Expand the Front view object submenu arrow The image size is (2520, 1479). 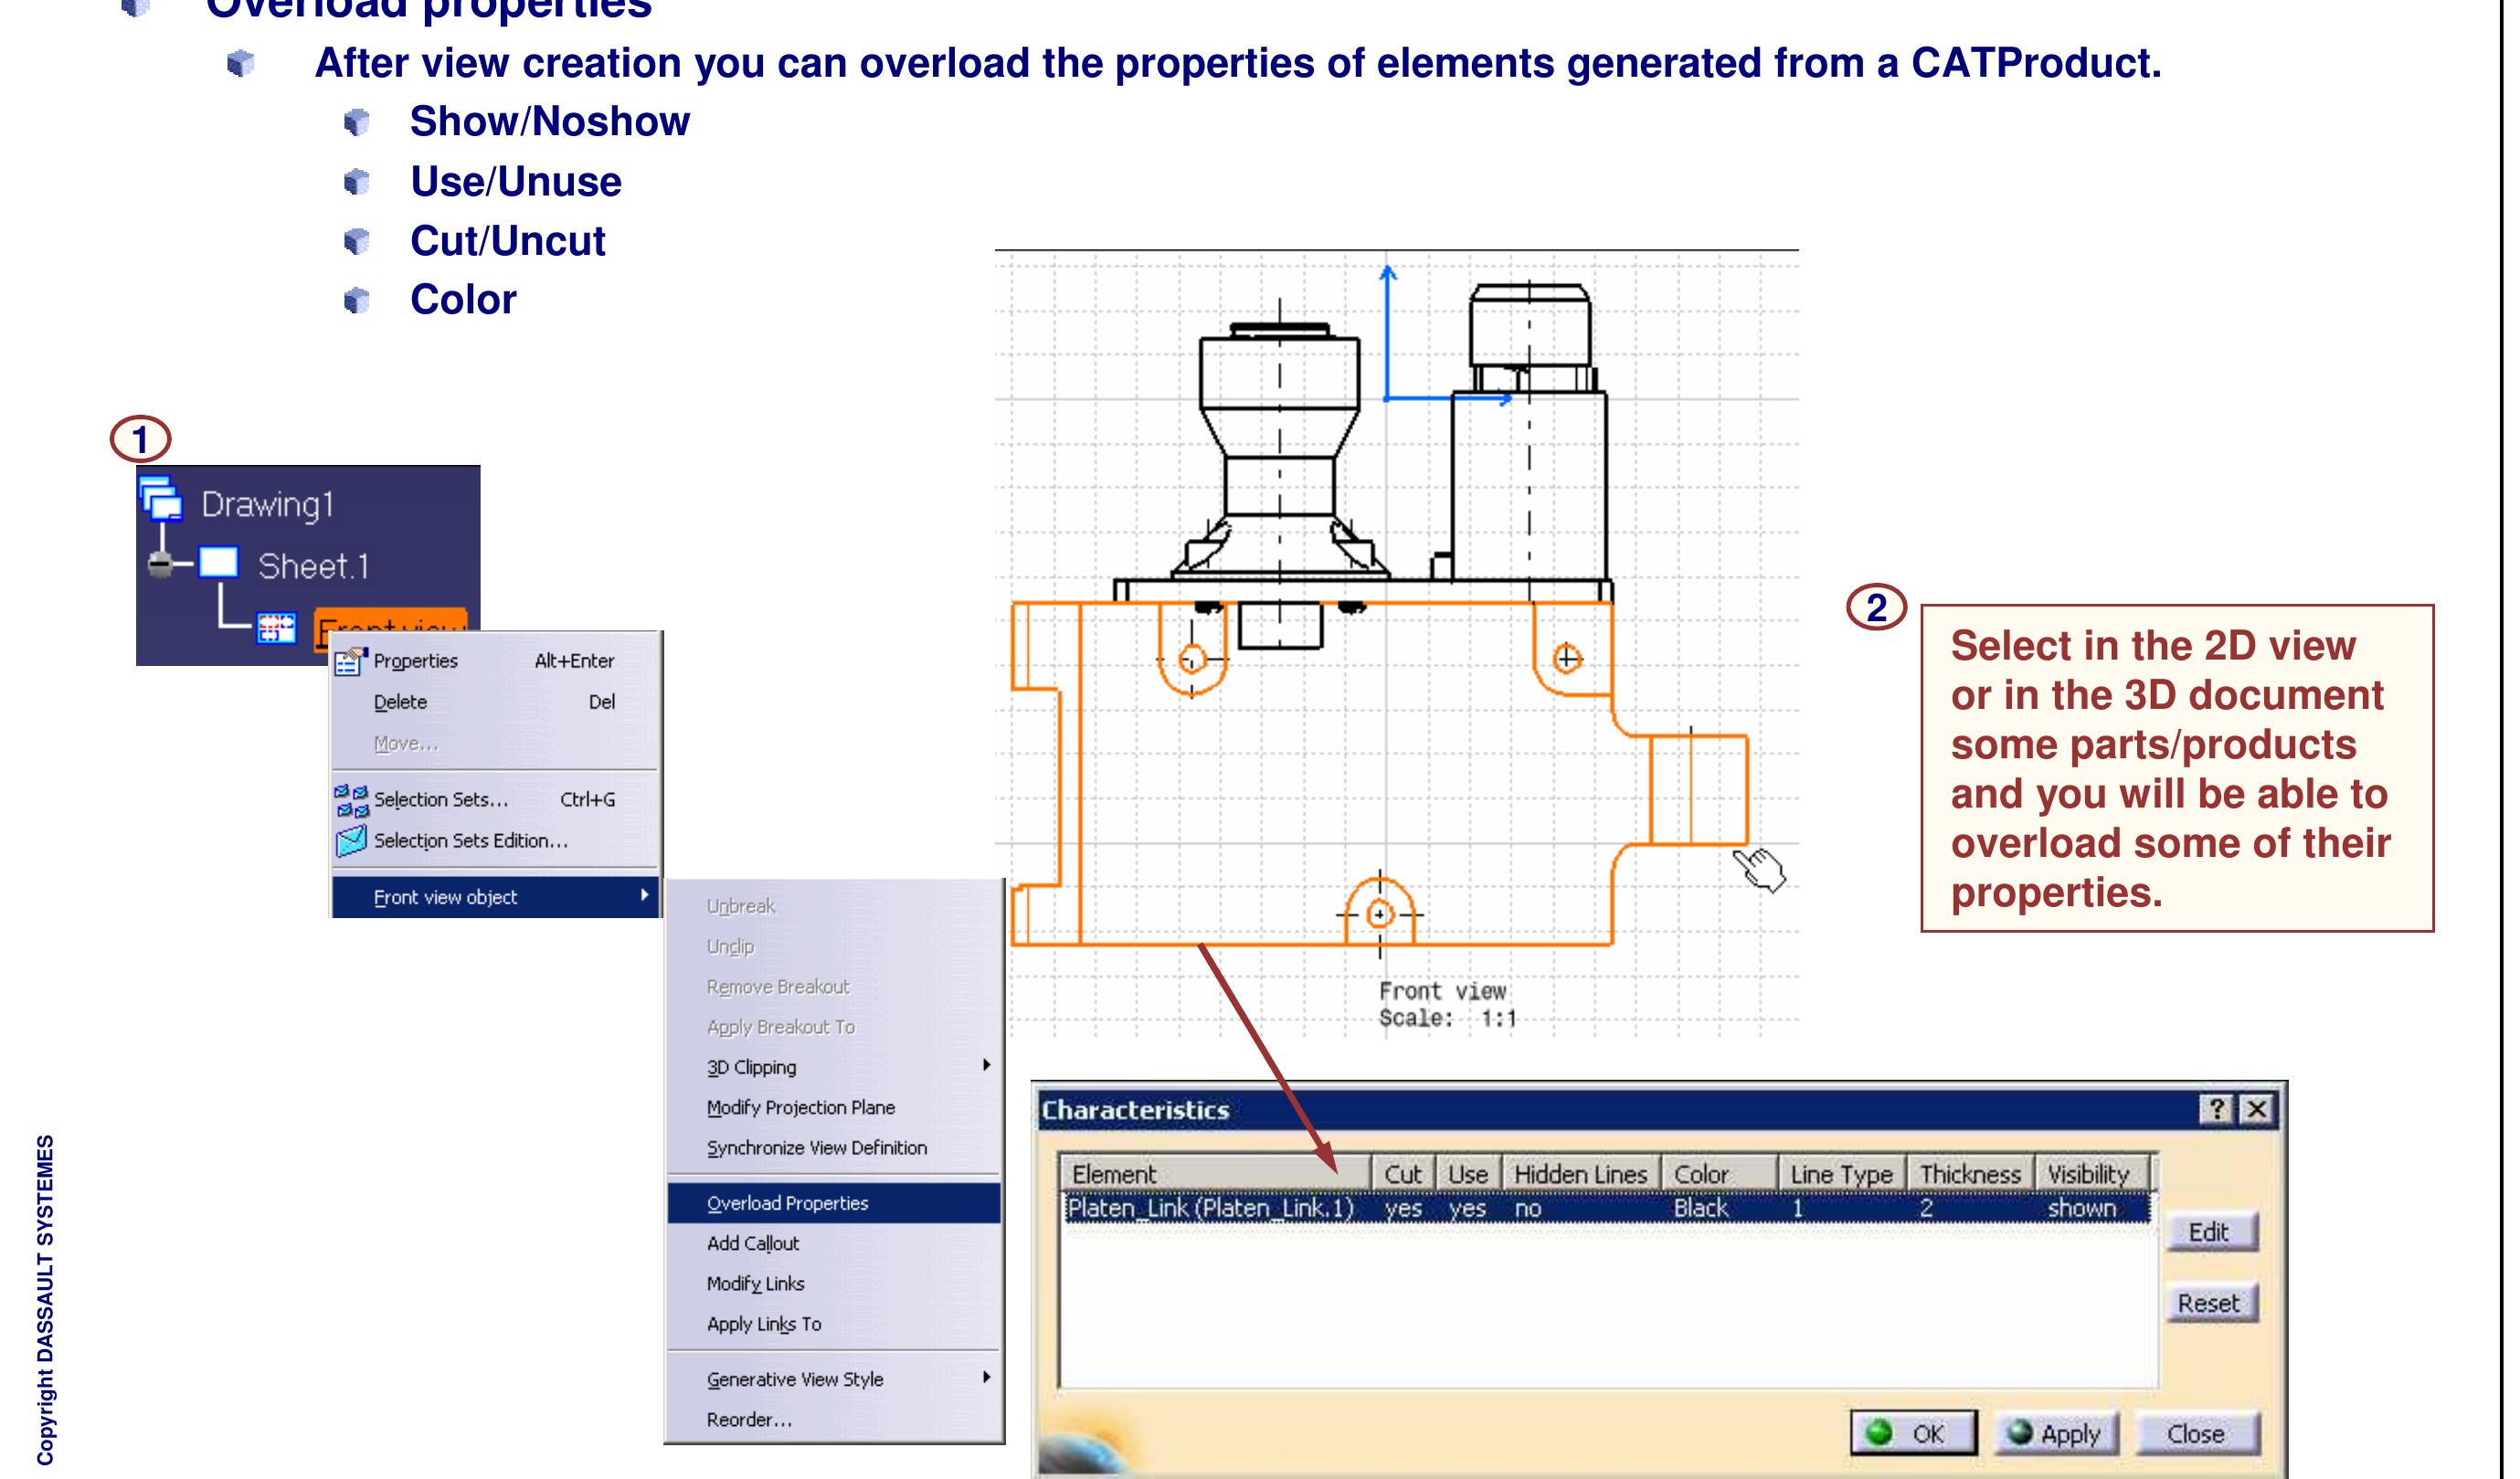click(x=644, y=895)
